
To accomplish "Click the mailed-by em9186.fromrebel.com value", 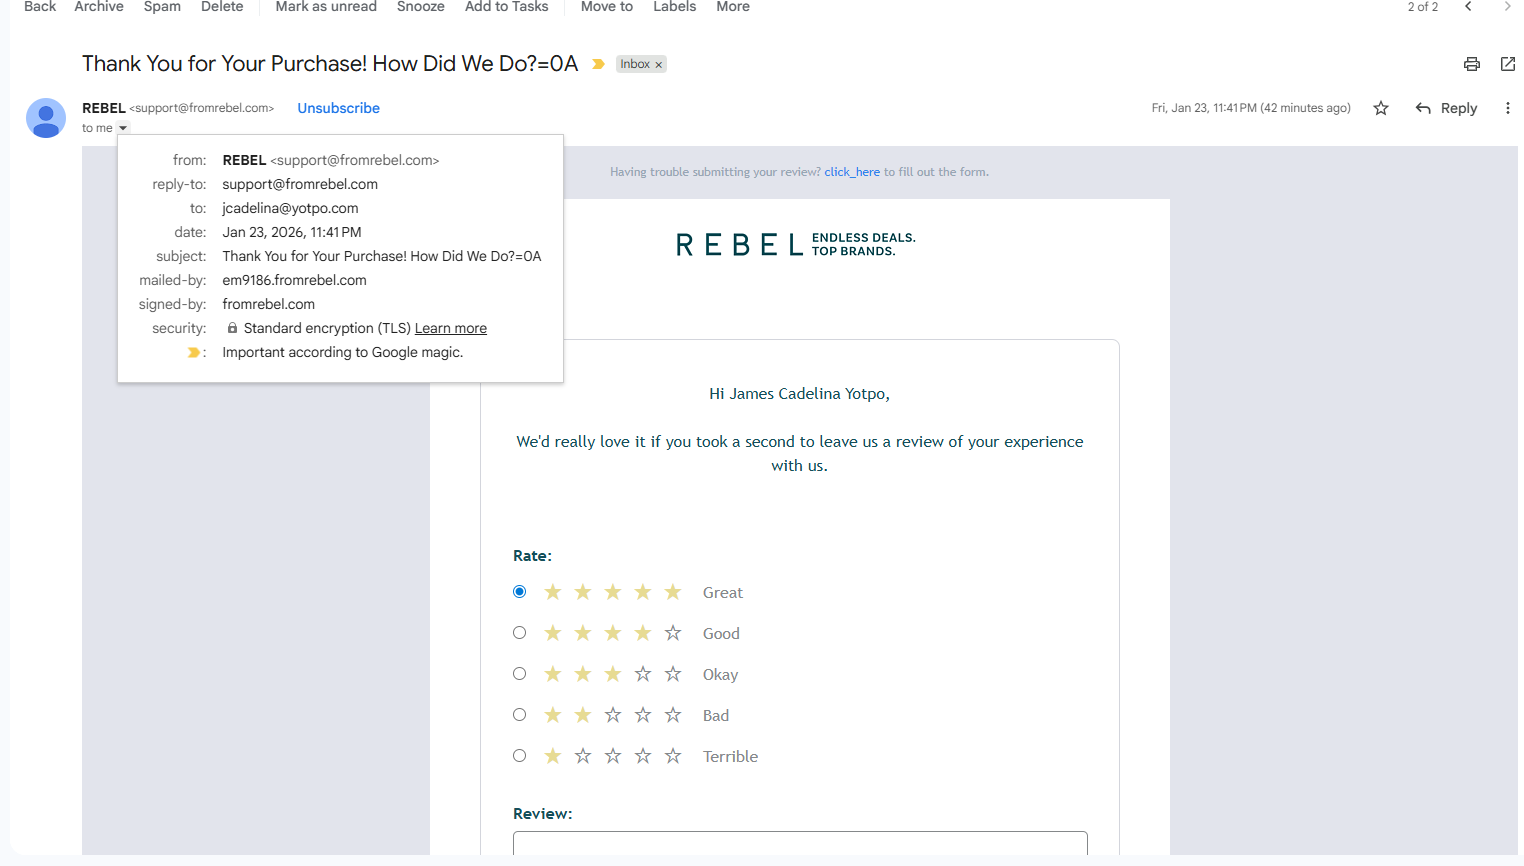I will 294,280.
